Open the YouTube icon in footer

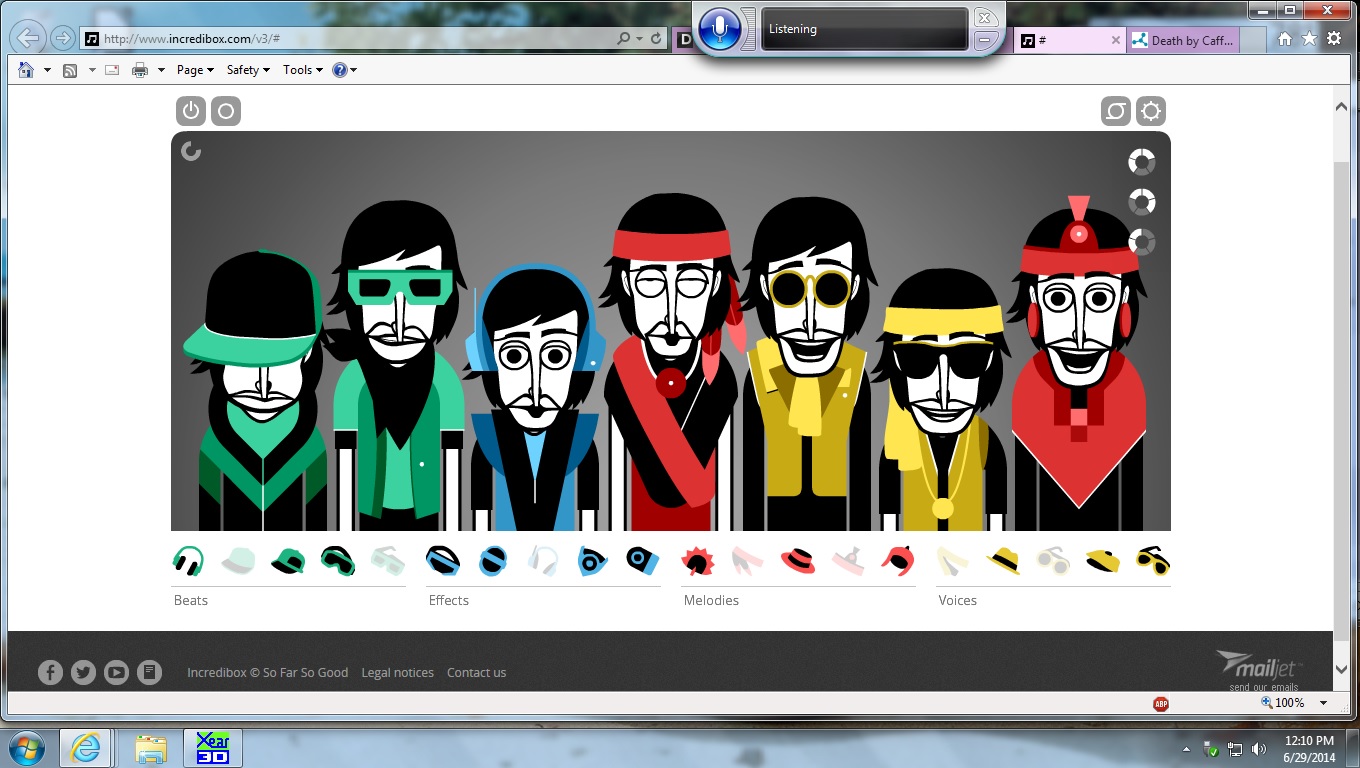click(116, 672)
